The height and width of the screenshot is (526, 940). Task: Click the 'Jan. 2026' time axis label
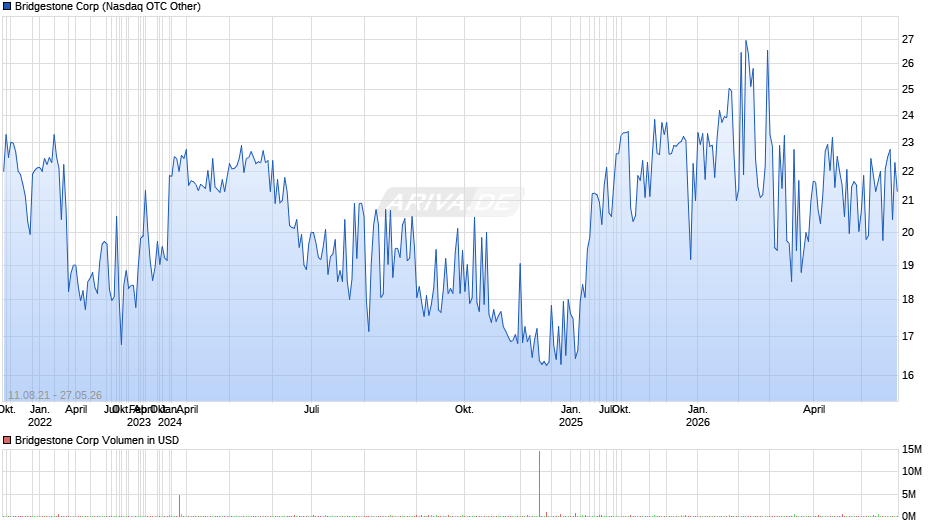(x=697, y=416)
